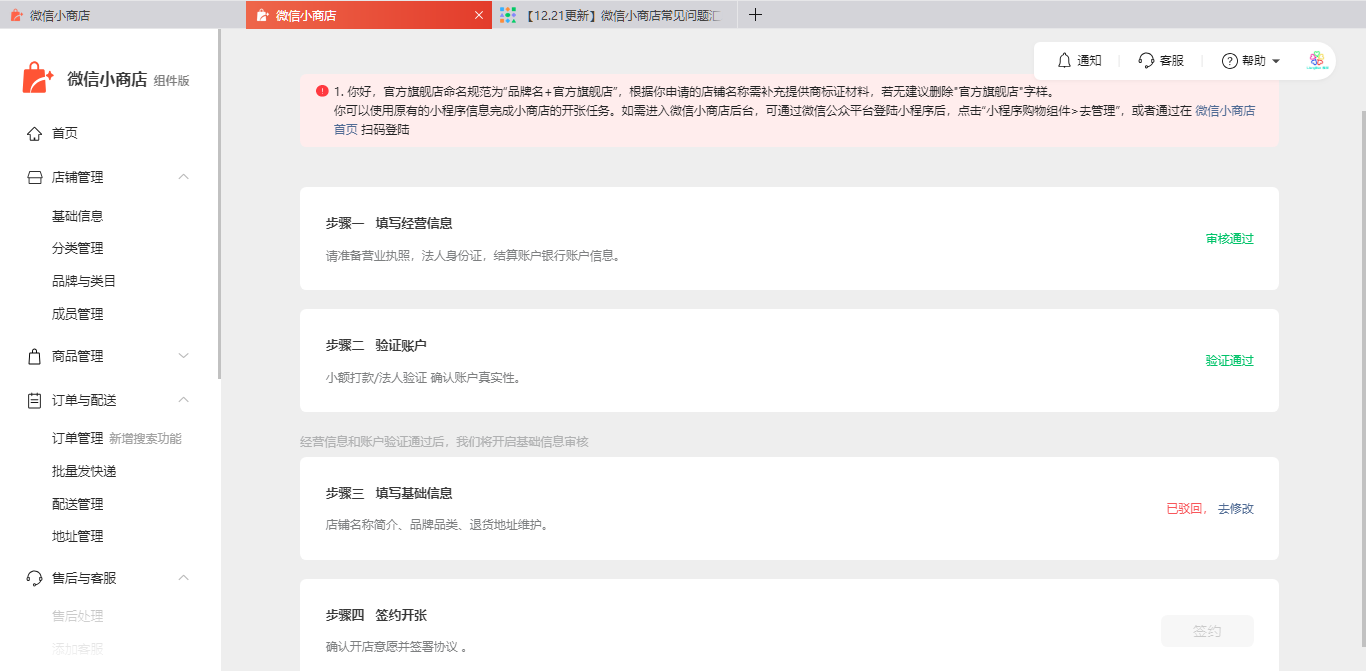
Task: Open 订单管理 in the sidebar
Action: (x=77, y=439)
